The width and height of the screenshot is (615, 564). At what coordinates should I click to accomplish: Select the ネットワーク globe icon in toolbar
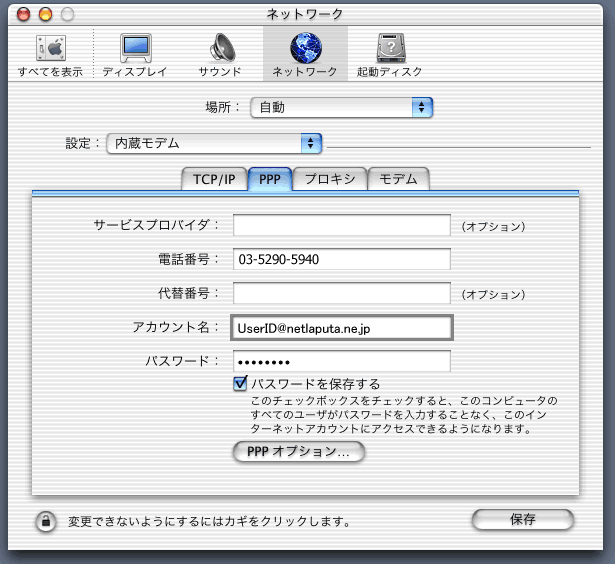(x=305, y=56)
